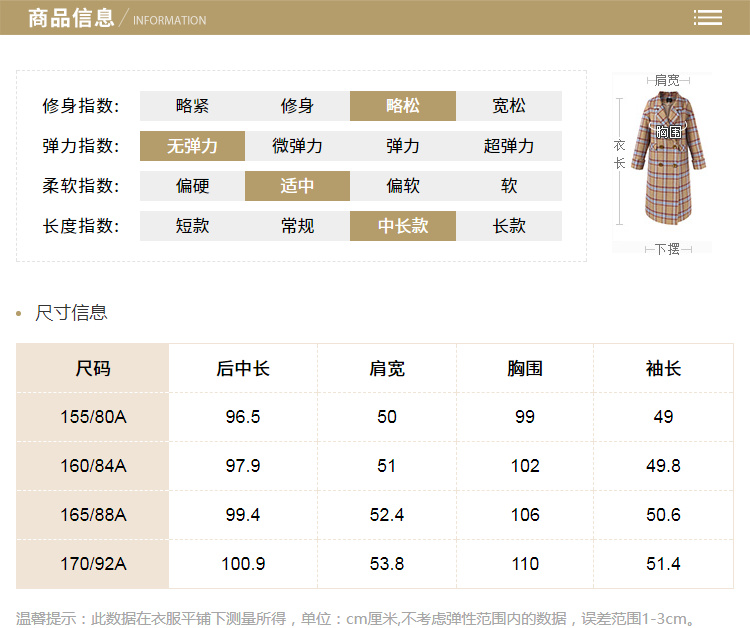Screen dimensions: 750x628
Task: Click the 肩宽 column header in table
Action: click(387, 369)
